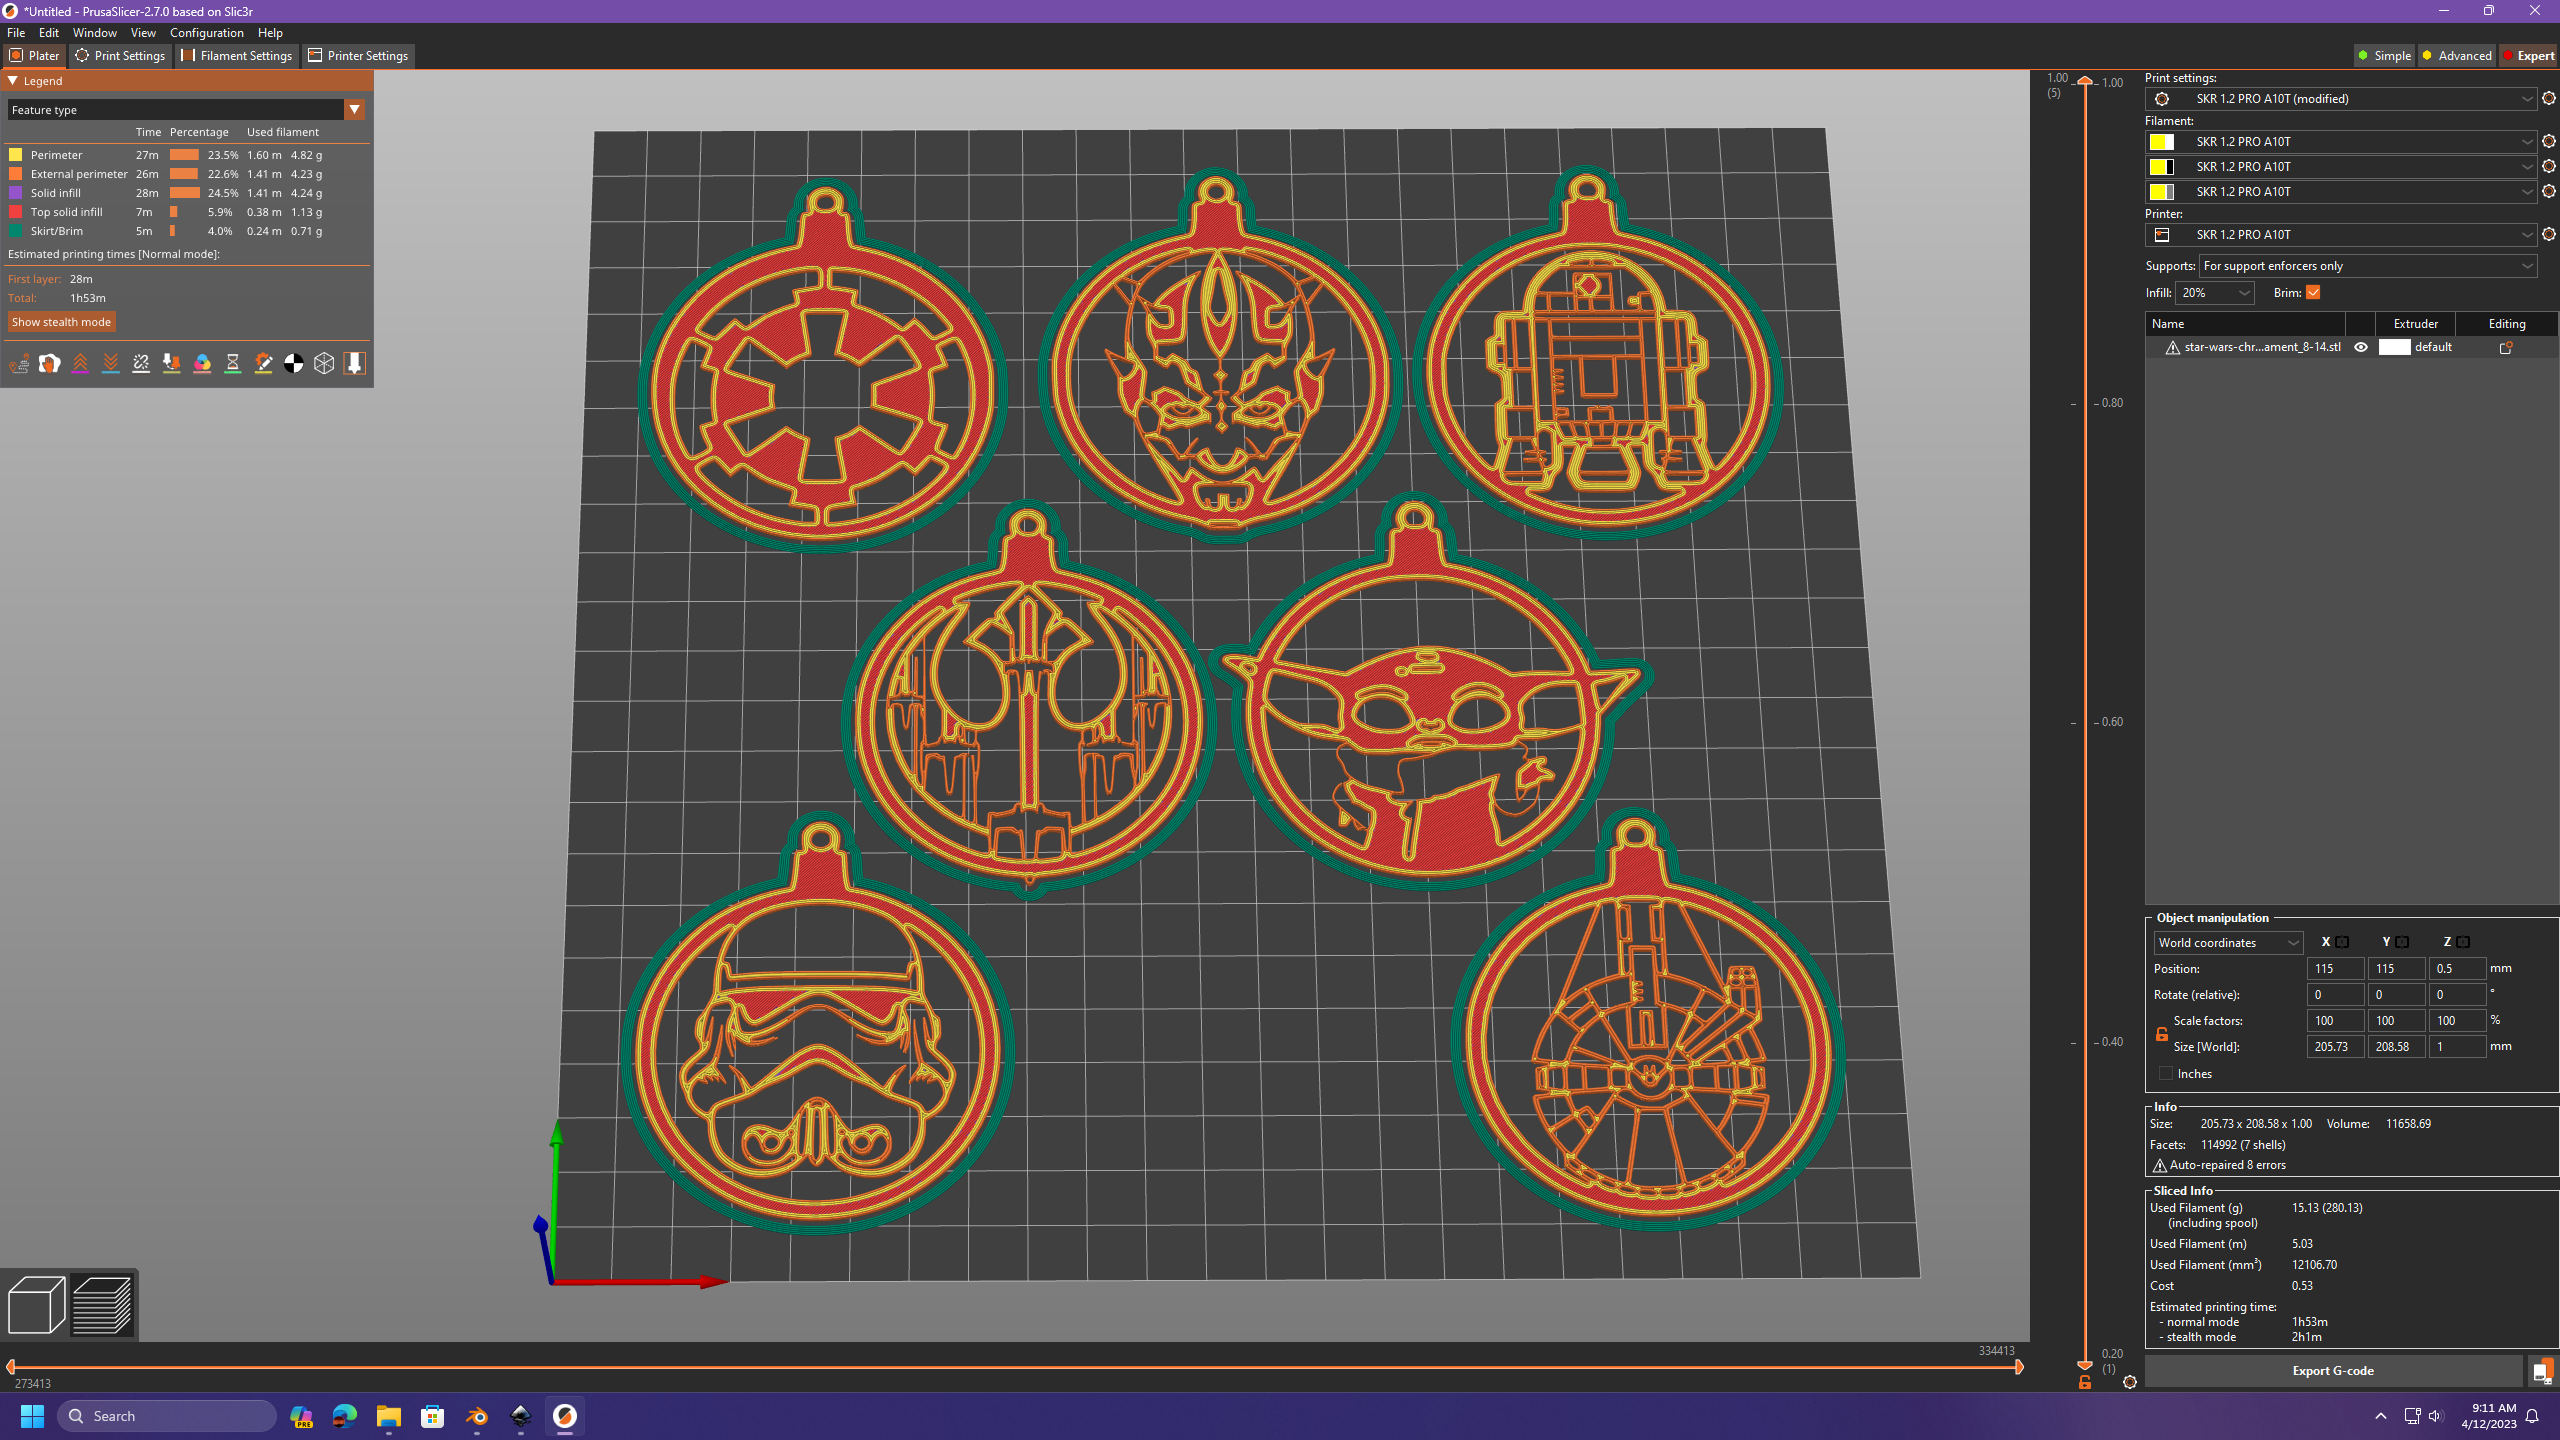Click Show stealth mode button
This screenshot has width=2560, height=1440.
point(61,321)
